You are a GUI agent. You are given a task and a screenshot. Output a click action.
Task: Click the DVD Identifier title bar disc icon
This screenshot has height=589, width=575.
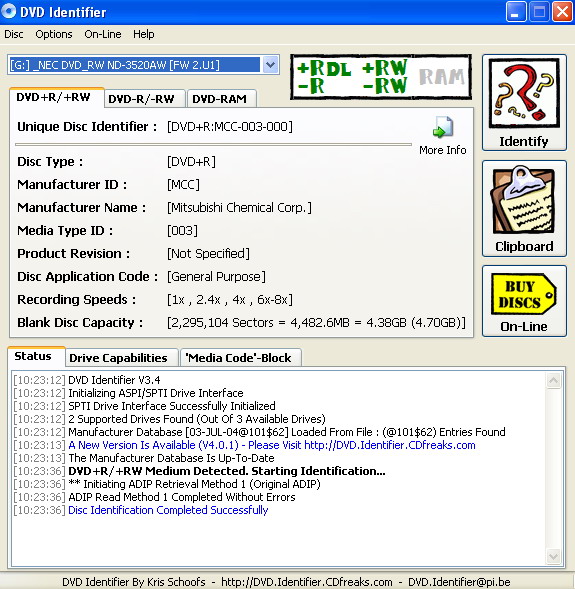[9, 11]
